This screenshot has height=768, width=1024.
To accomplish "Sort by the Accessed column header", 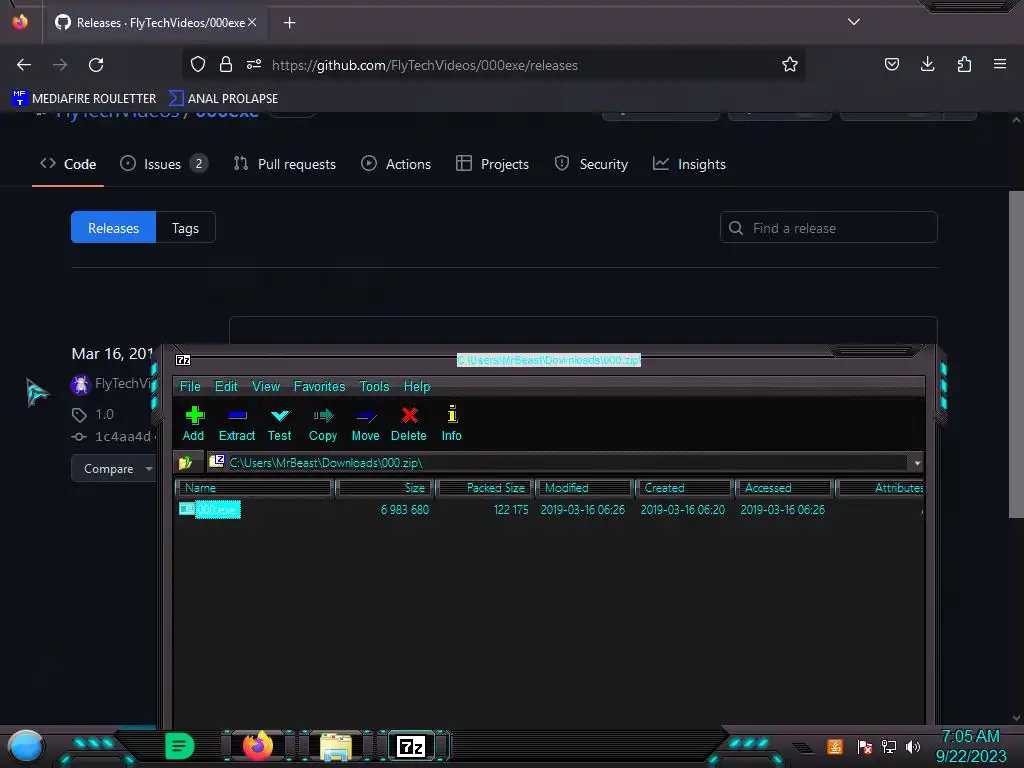I will click(784, 488).
